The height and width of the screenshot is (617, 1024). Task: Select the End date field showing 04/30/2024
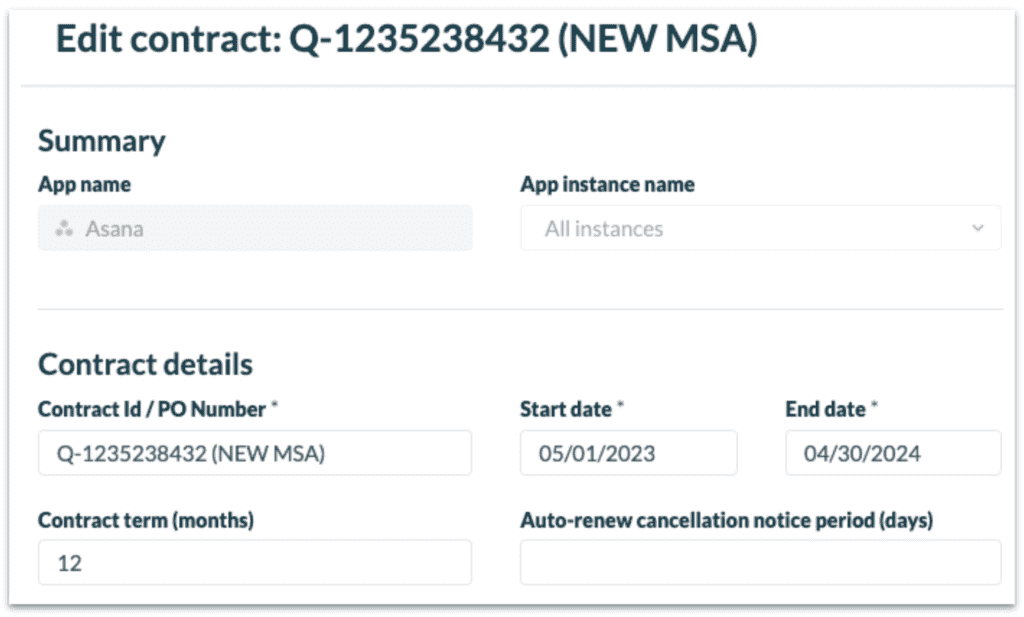[x=893, y=452]
